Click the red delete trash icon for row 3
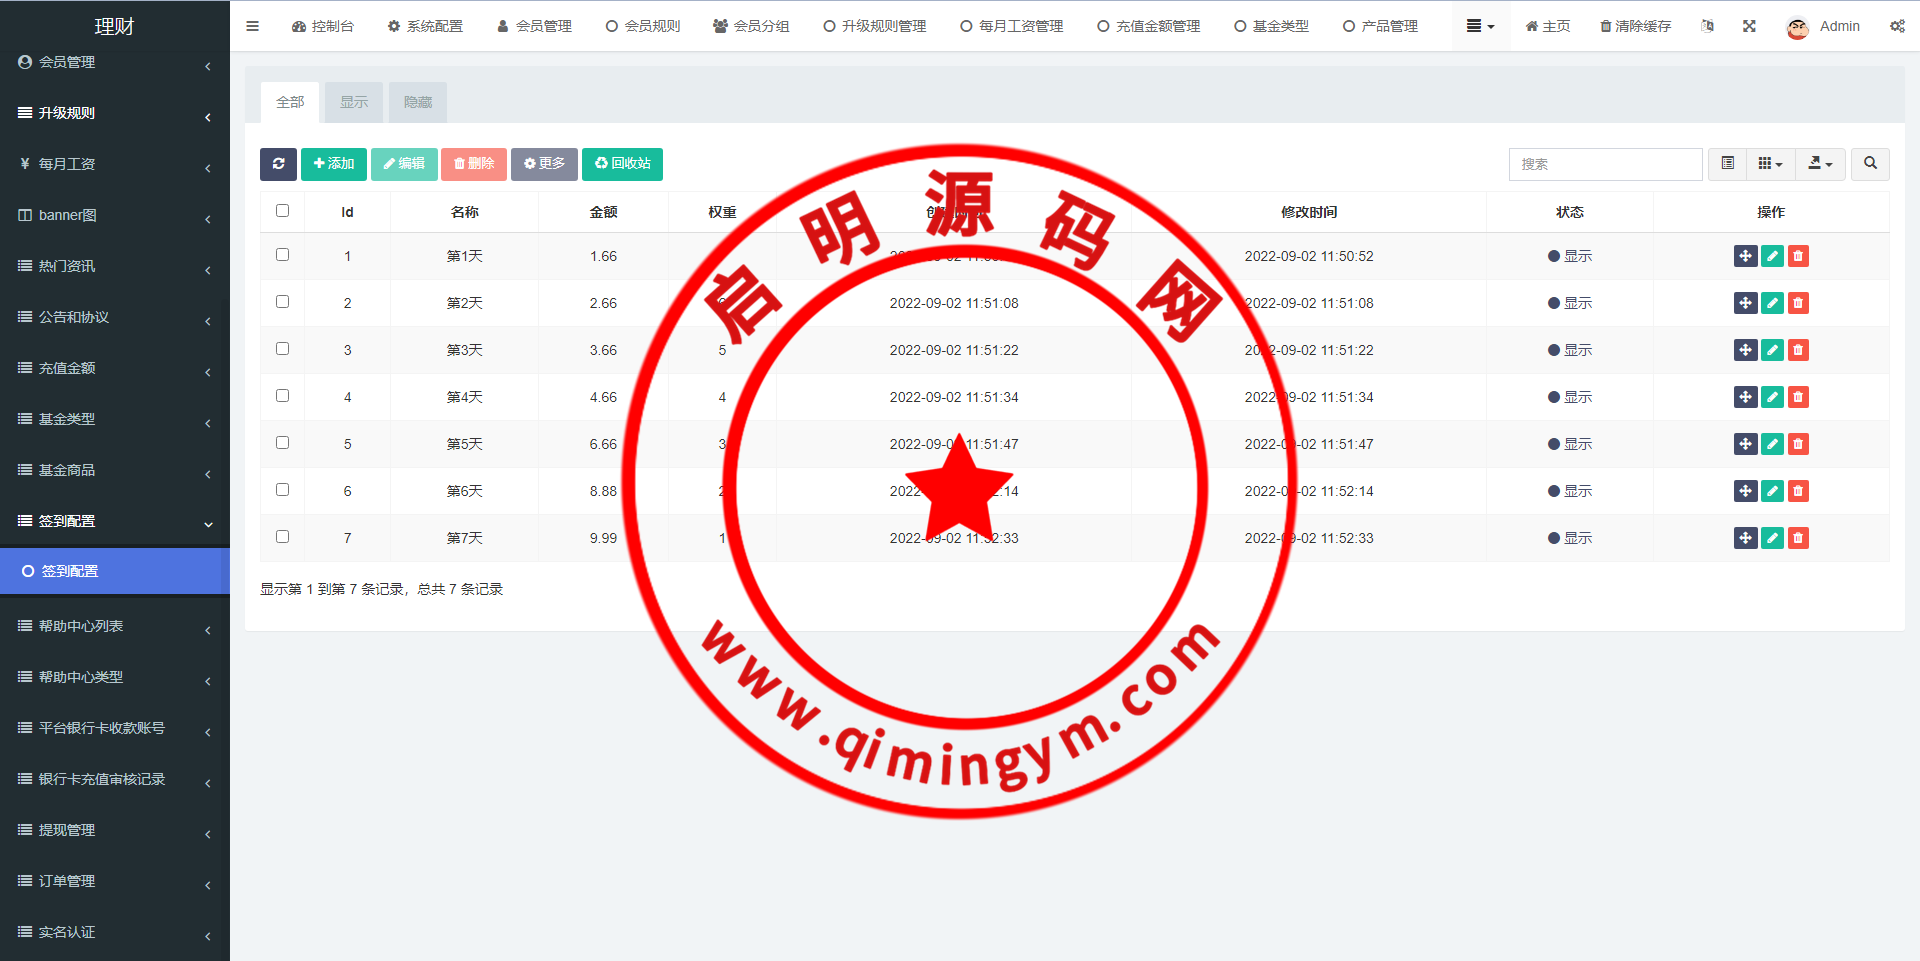The image size is (1920, 961). 1798,350
